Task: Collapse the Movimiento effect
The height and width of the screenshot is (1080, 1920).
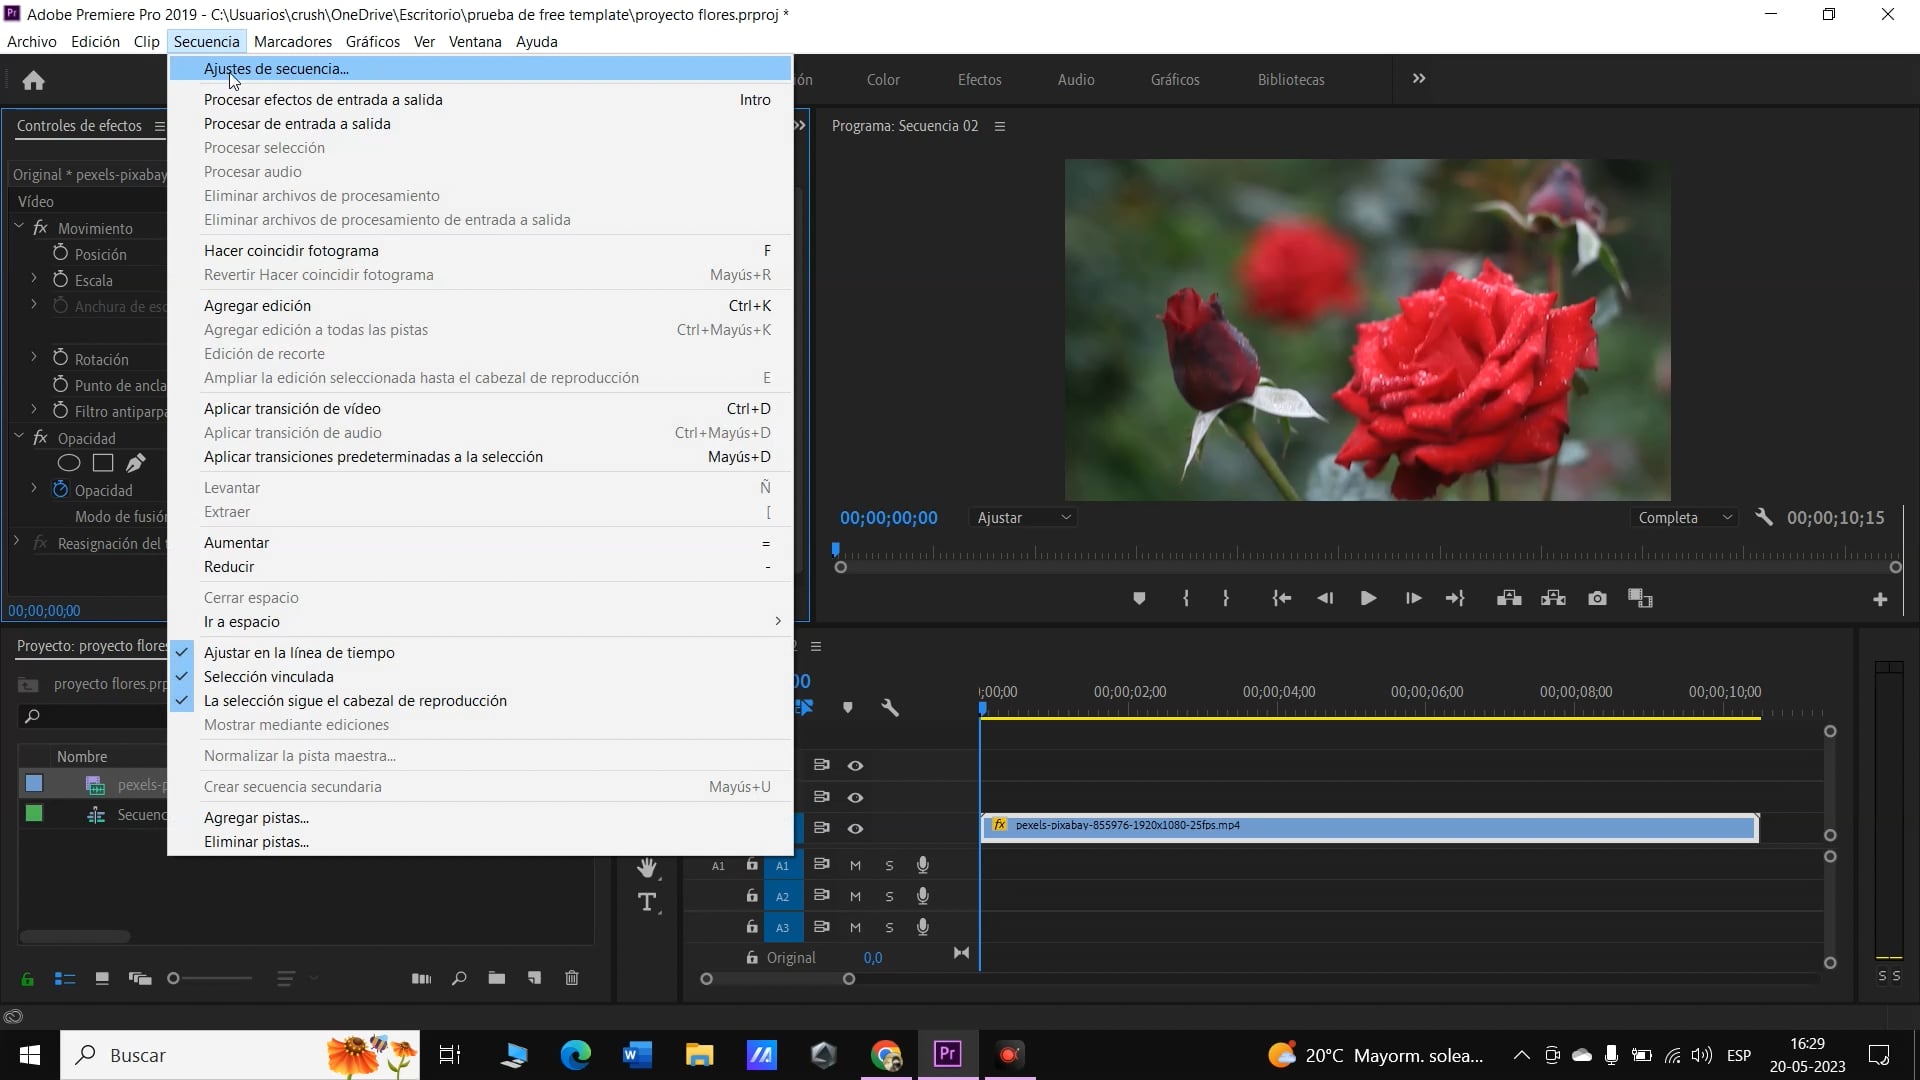Action: tap(19, 227)
